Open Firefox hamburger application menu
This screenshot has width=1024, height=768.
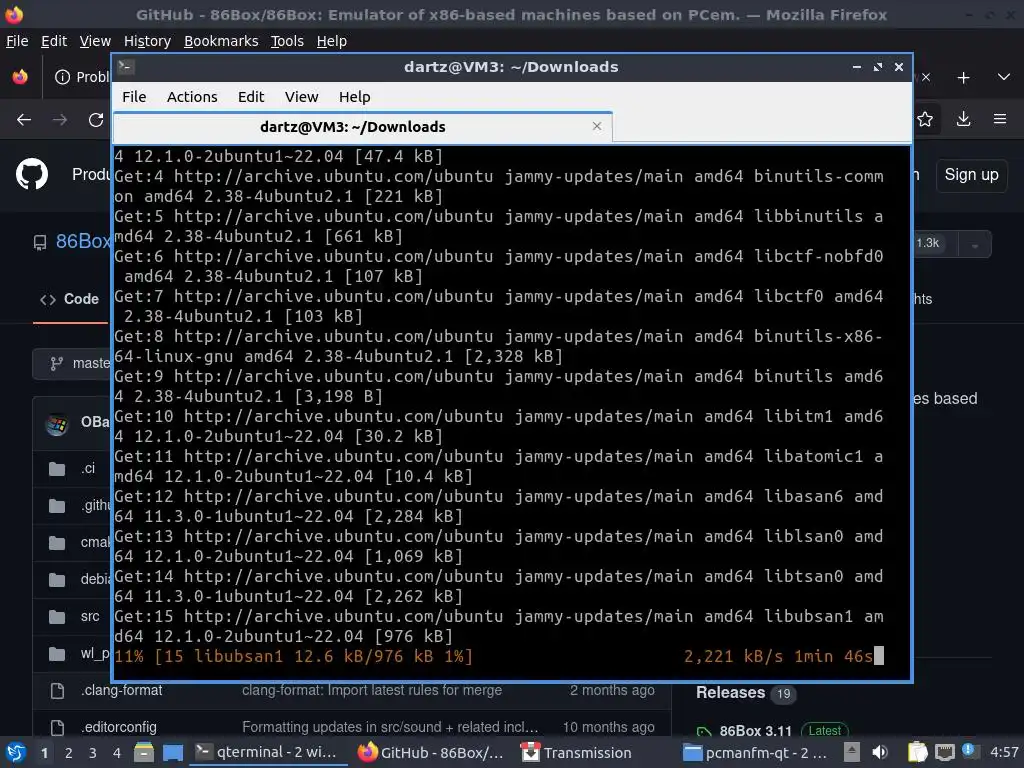[x=1000, y=119]
